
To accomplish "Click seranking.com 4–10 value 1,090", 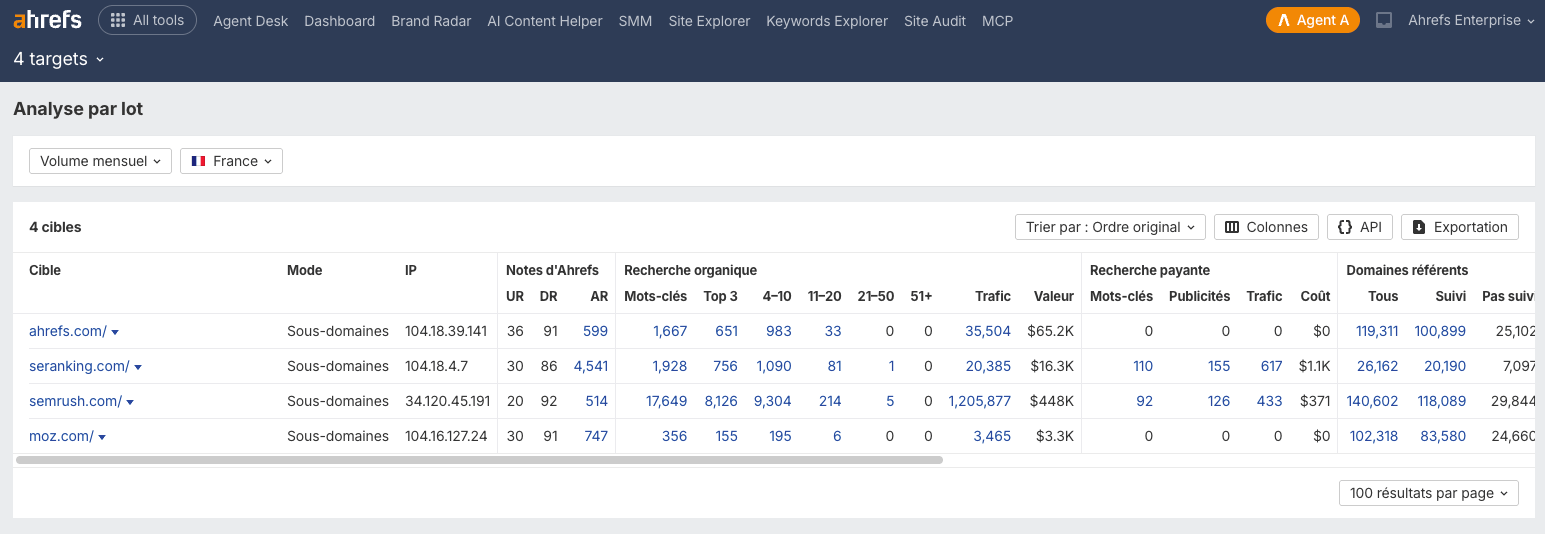I will tap(774, 366).
